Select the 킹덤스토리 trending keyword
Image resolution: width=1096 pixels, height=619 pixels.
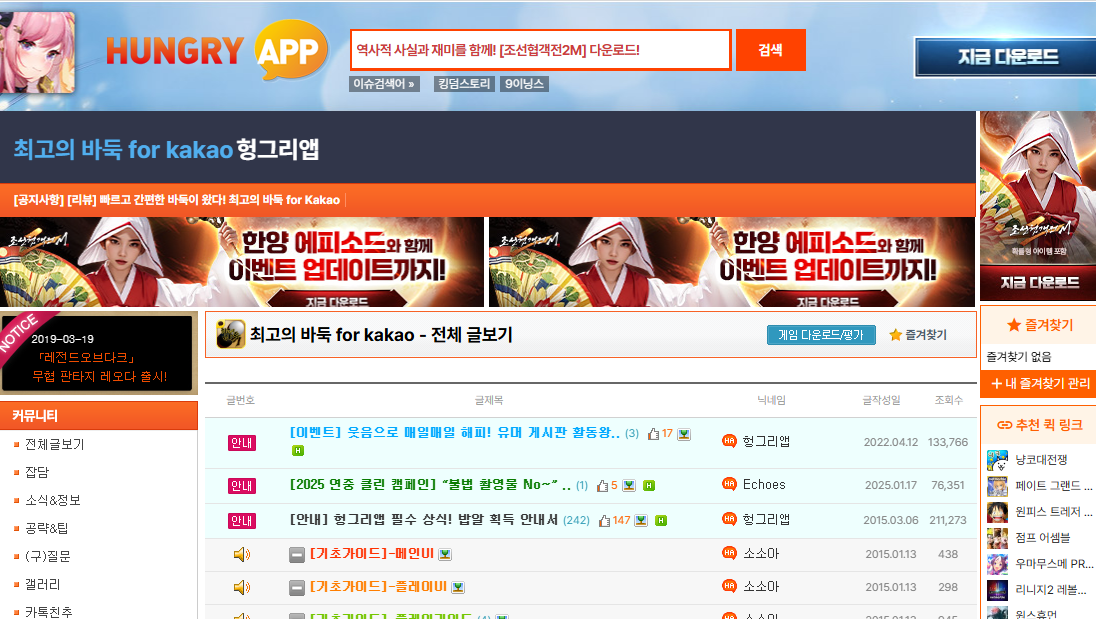click(464, 84)
